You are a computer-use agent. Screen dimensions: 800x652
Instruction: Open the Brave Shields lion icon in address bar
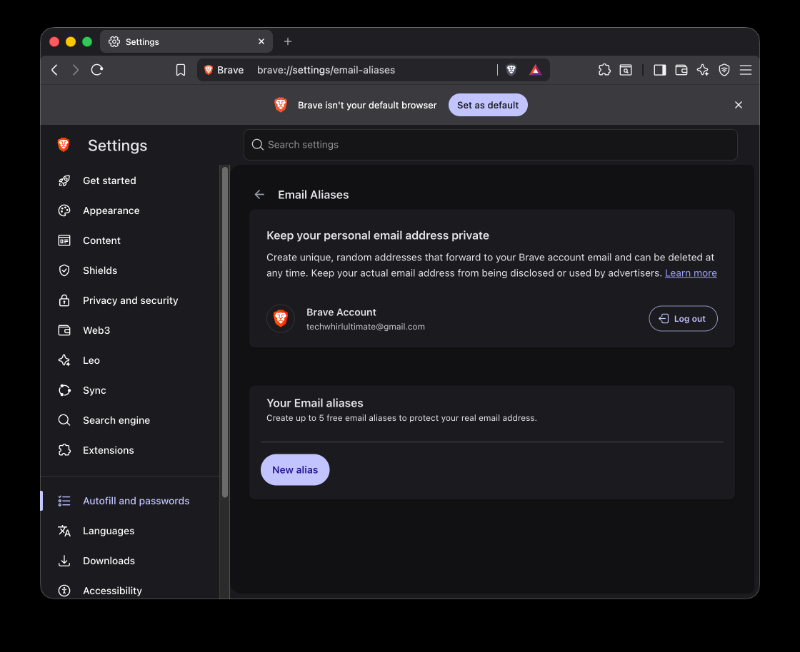[511, 70]
